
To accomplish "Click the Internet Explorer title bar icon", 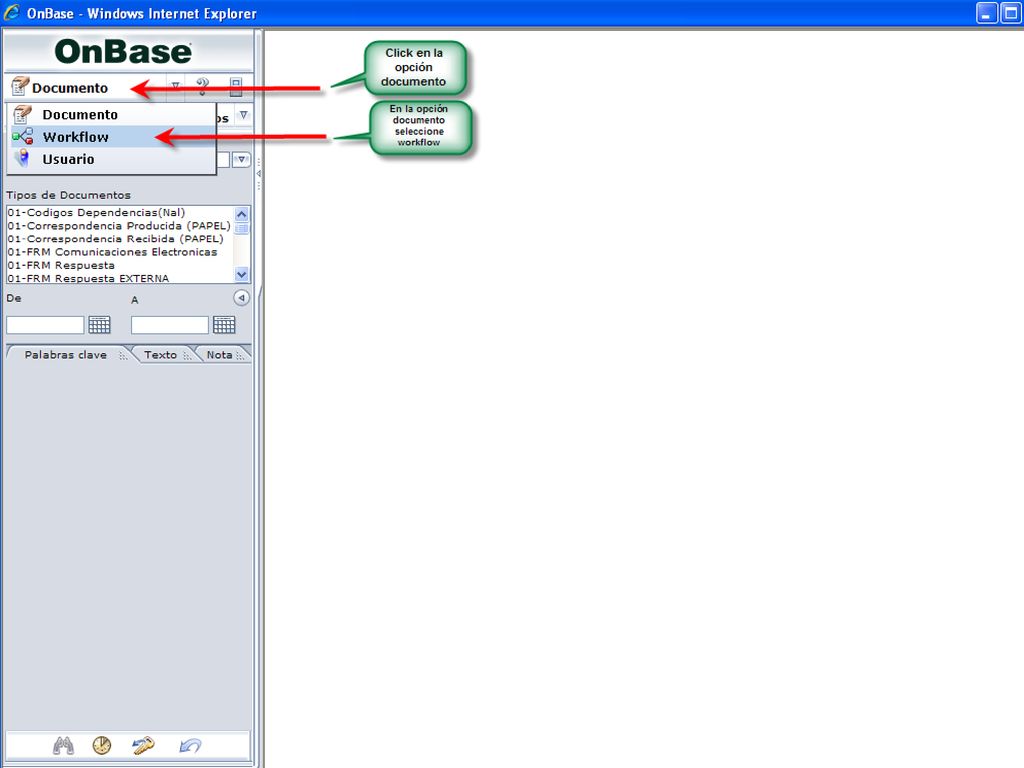I will pyautogui.click(x=12, y=12).
